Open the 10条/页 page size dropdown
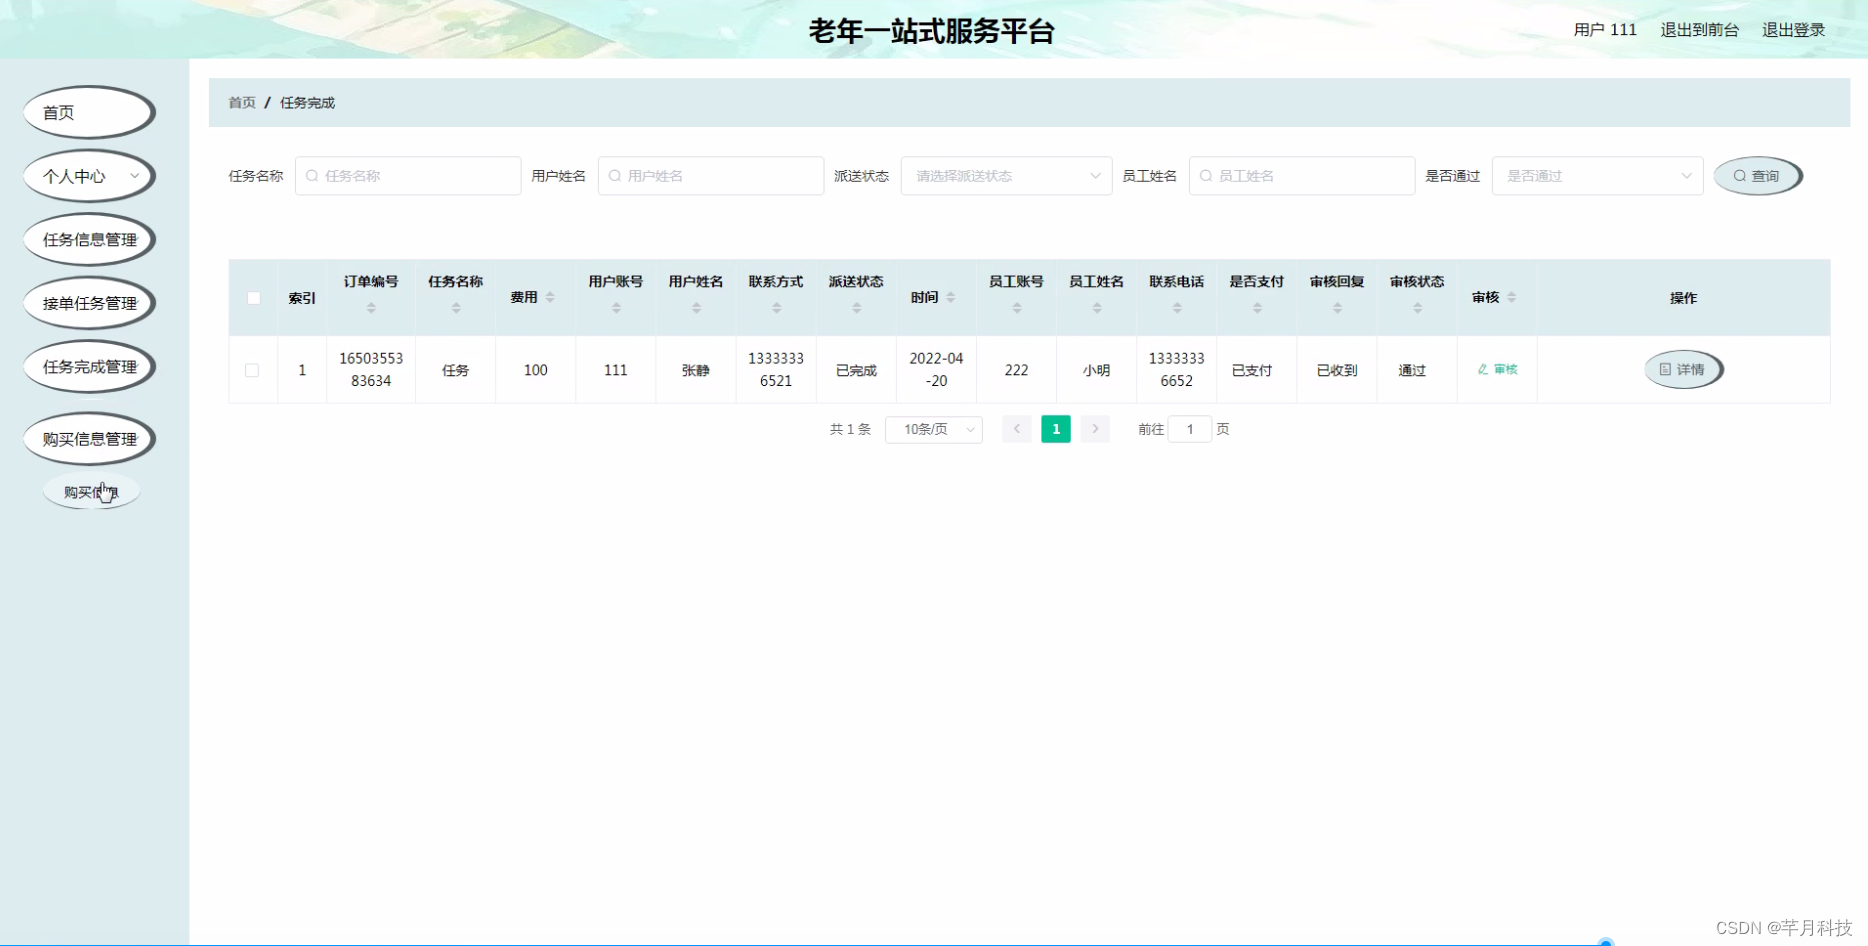Viewport: 1868px width, 946px height. [934, 429]
